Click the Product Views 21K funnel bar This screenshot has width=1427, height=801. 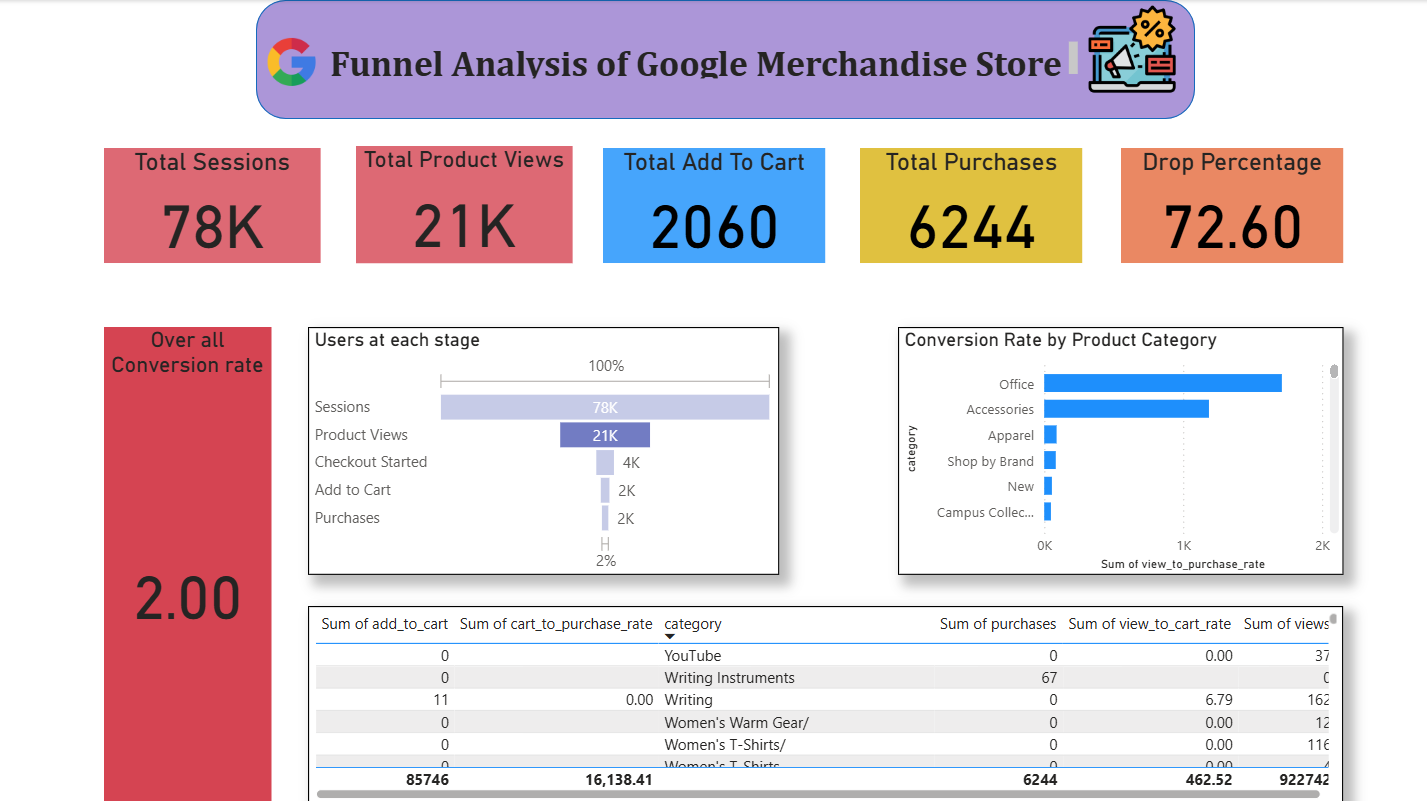click(x=605, y=435)
